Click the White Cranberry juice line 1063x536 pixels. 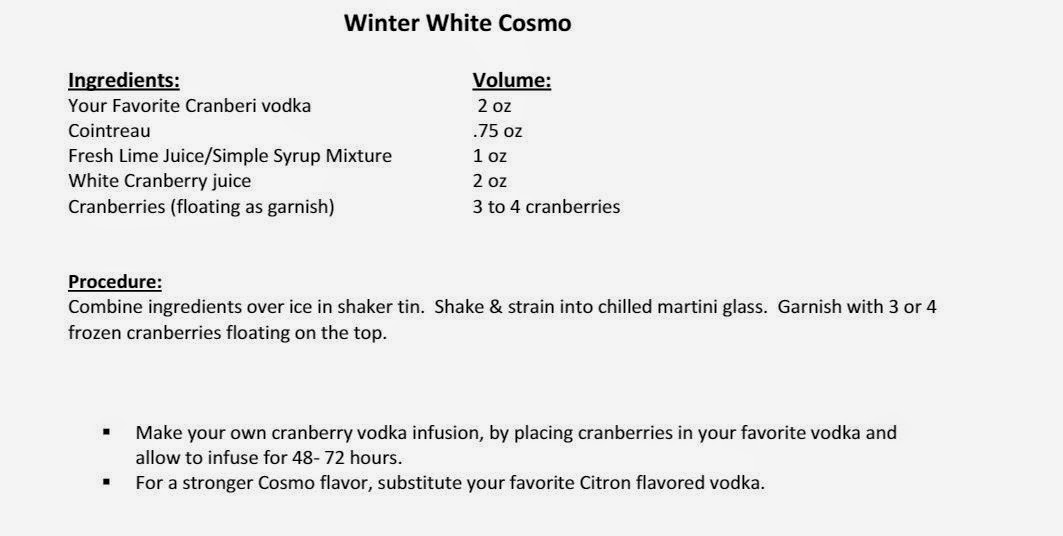159,181
